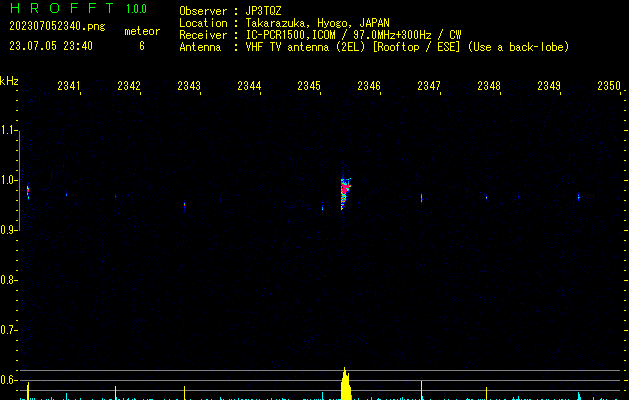Click the meteor count value 6

tap(141, 46)
